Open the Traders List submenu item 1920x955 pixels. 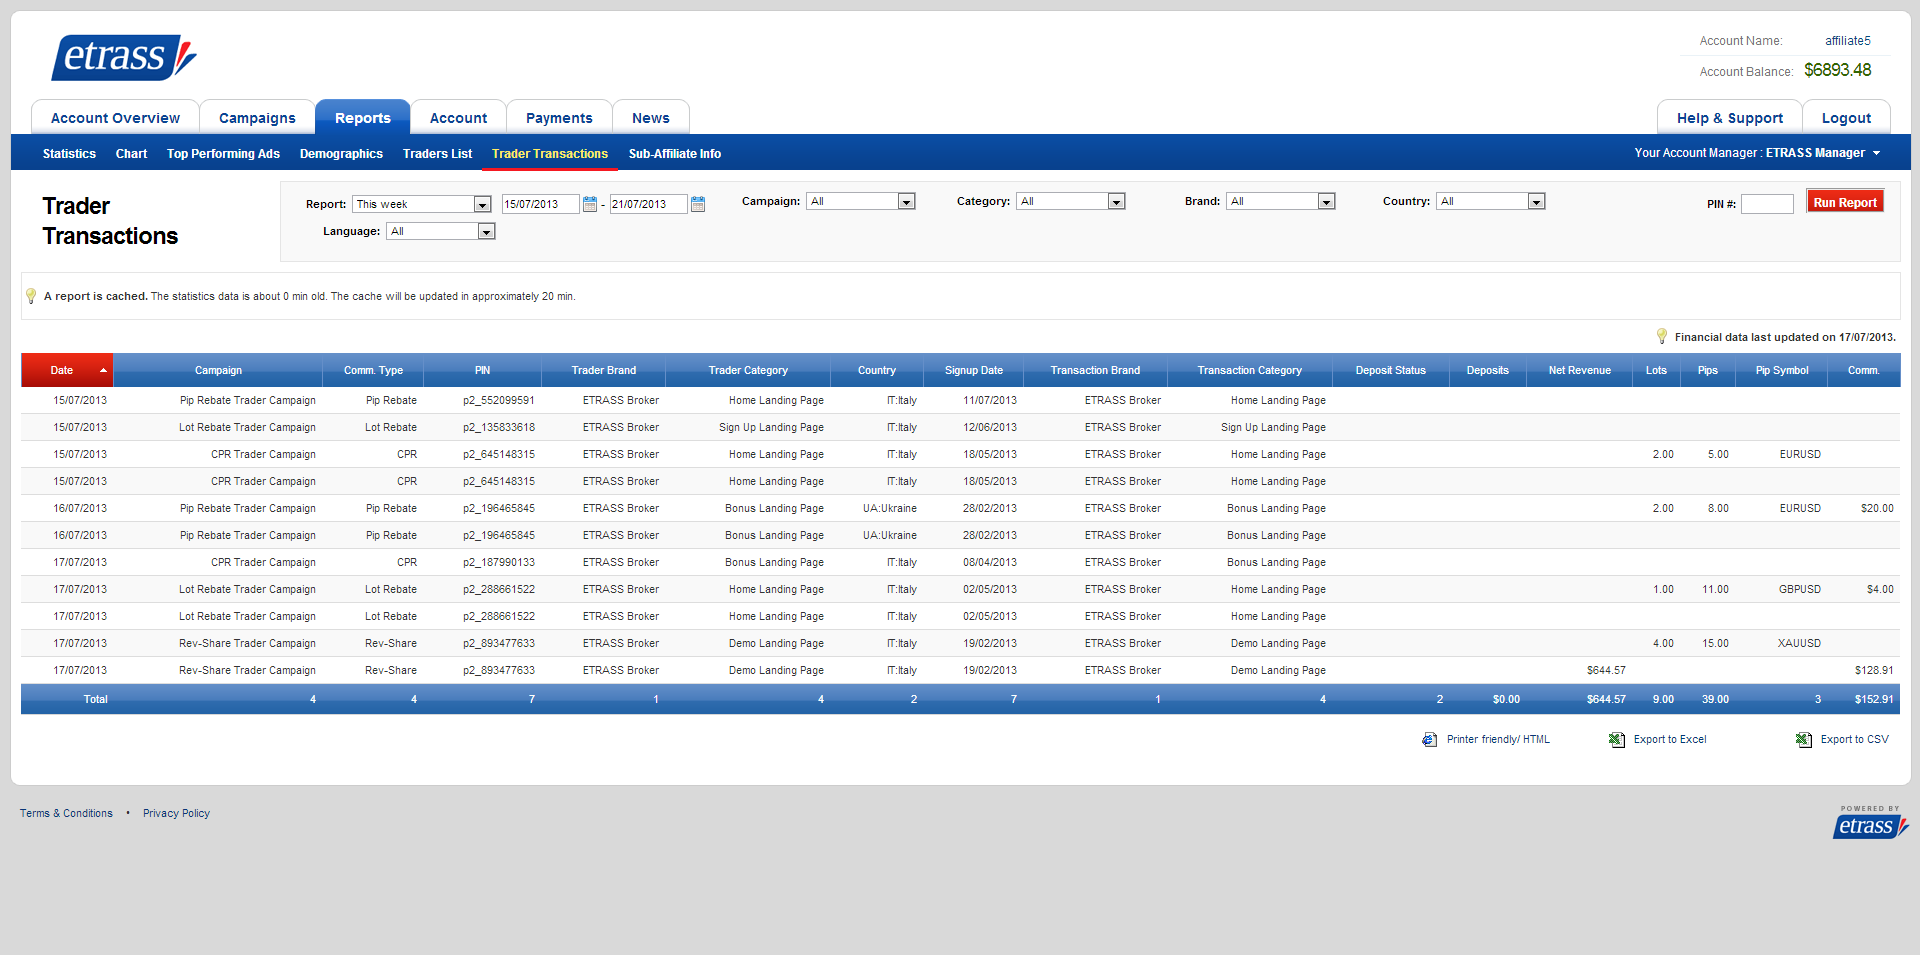point(437,154)
